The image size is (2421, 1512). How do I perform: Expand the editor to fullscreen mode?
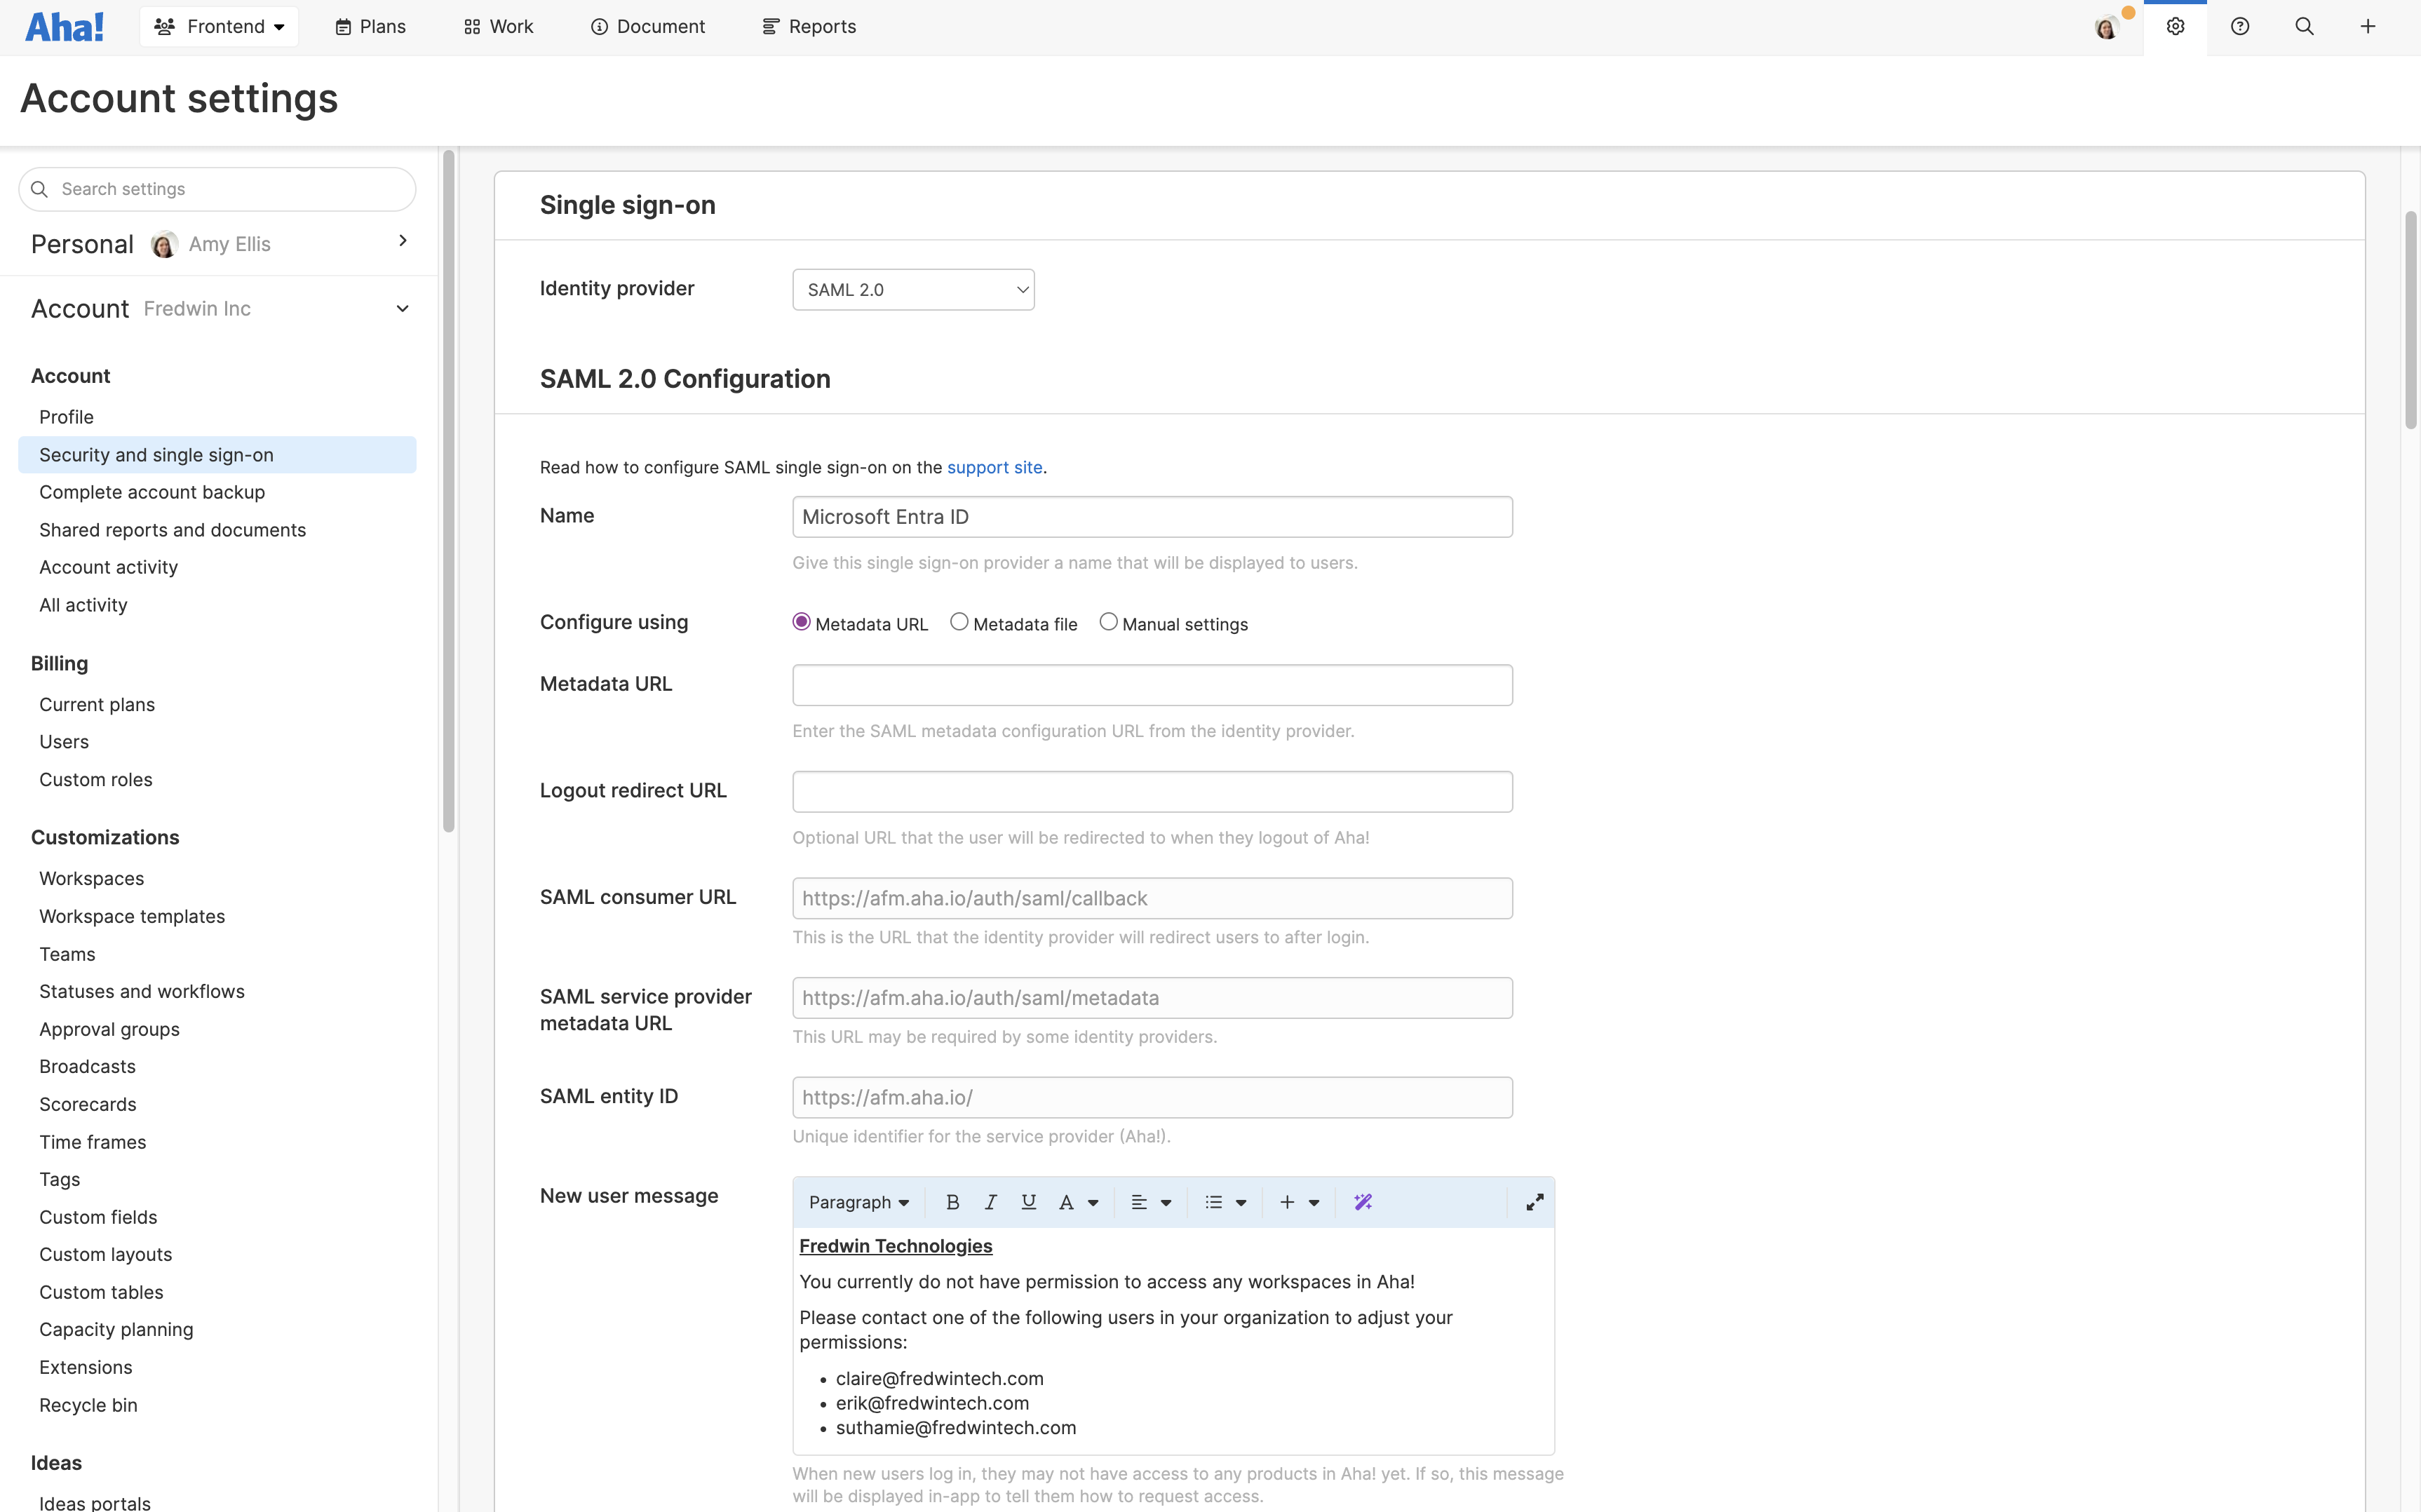(x=1534, y=1202)
